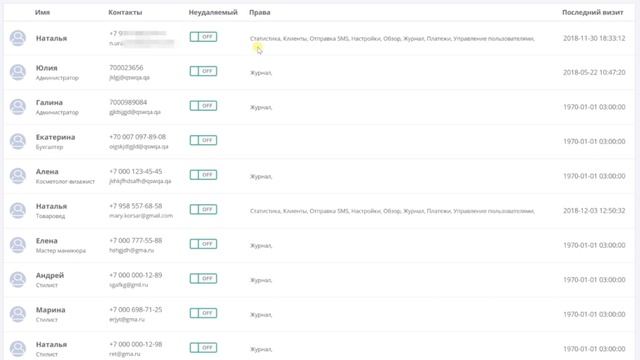Click rights list in Наталья Товаровед's row

[392, 211]
